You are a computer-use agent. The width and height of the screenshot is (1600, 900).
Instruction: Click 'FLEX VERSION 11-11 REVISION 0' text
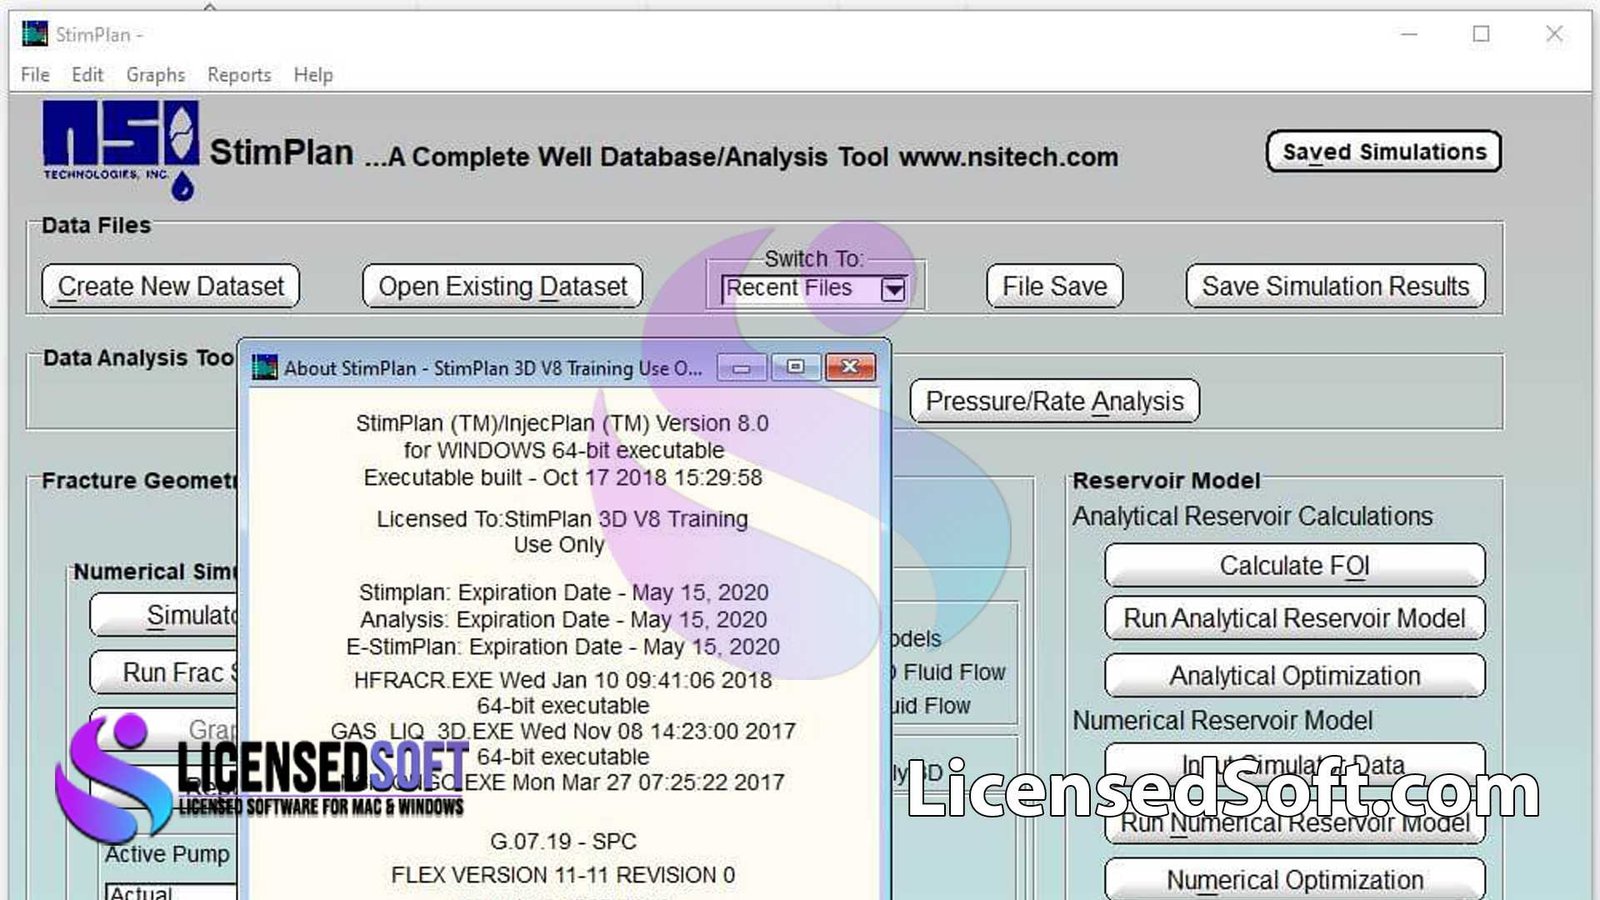[x=563, y=875]
